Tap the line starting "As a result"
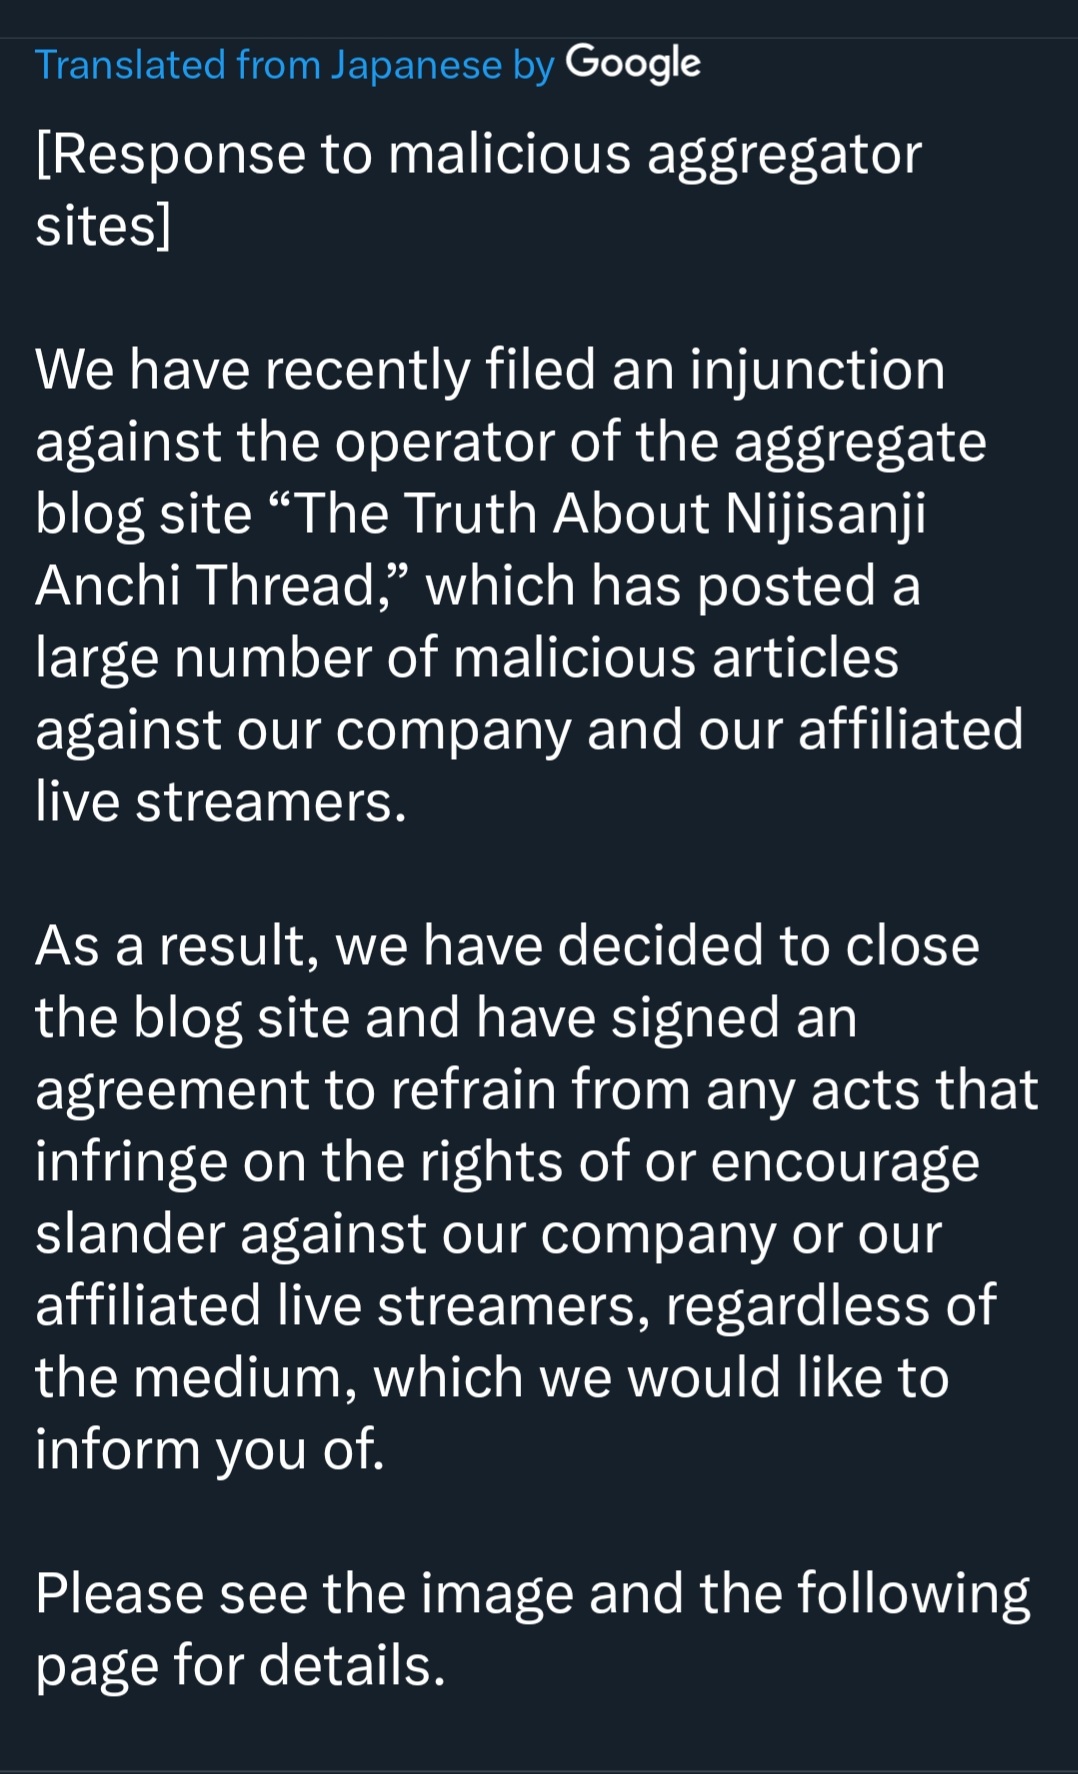The width and height of the screenshot is (1078, 1774). click(x=507, y=946)
